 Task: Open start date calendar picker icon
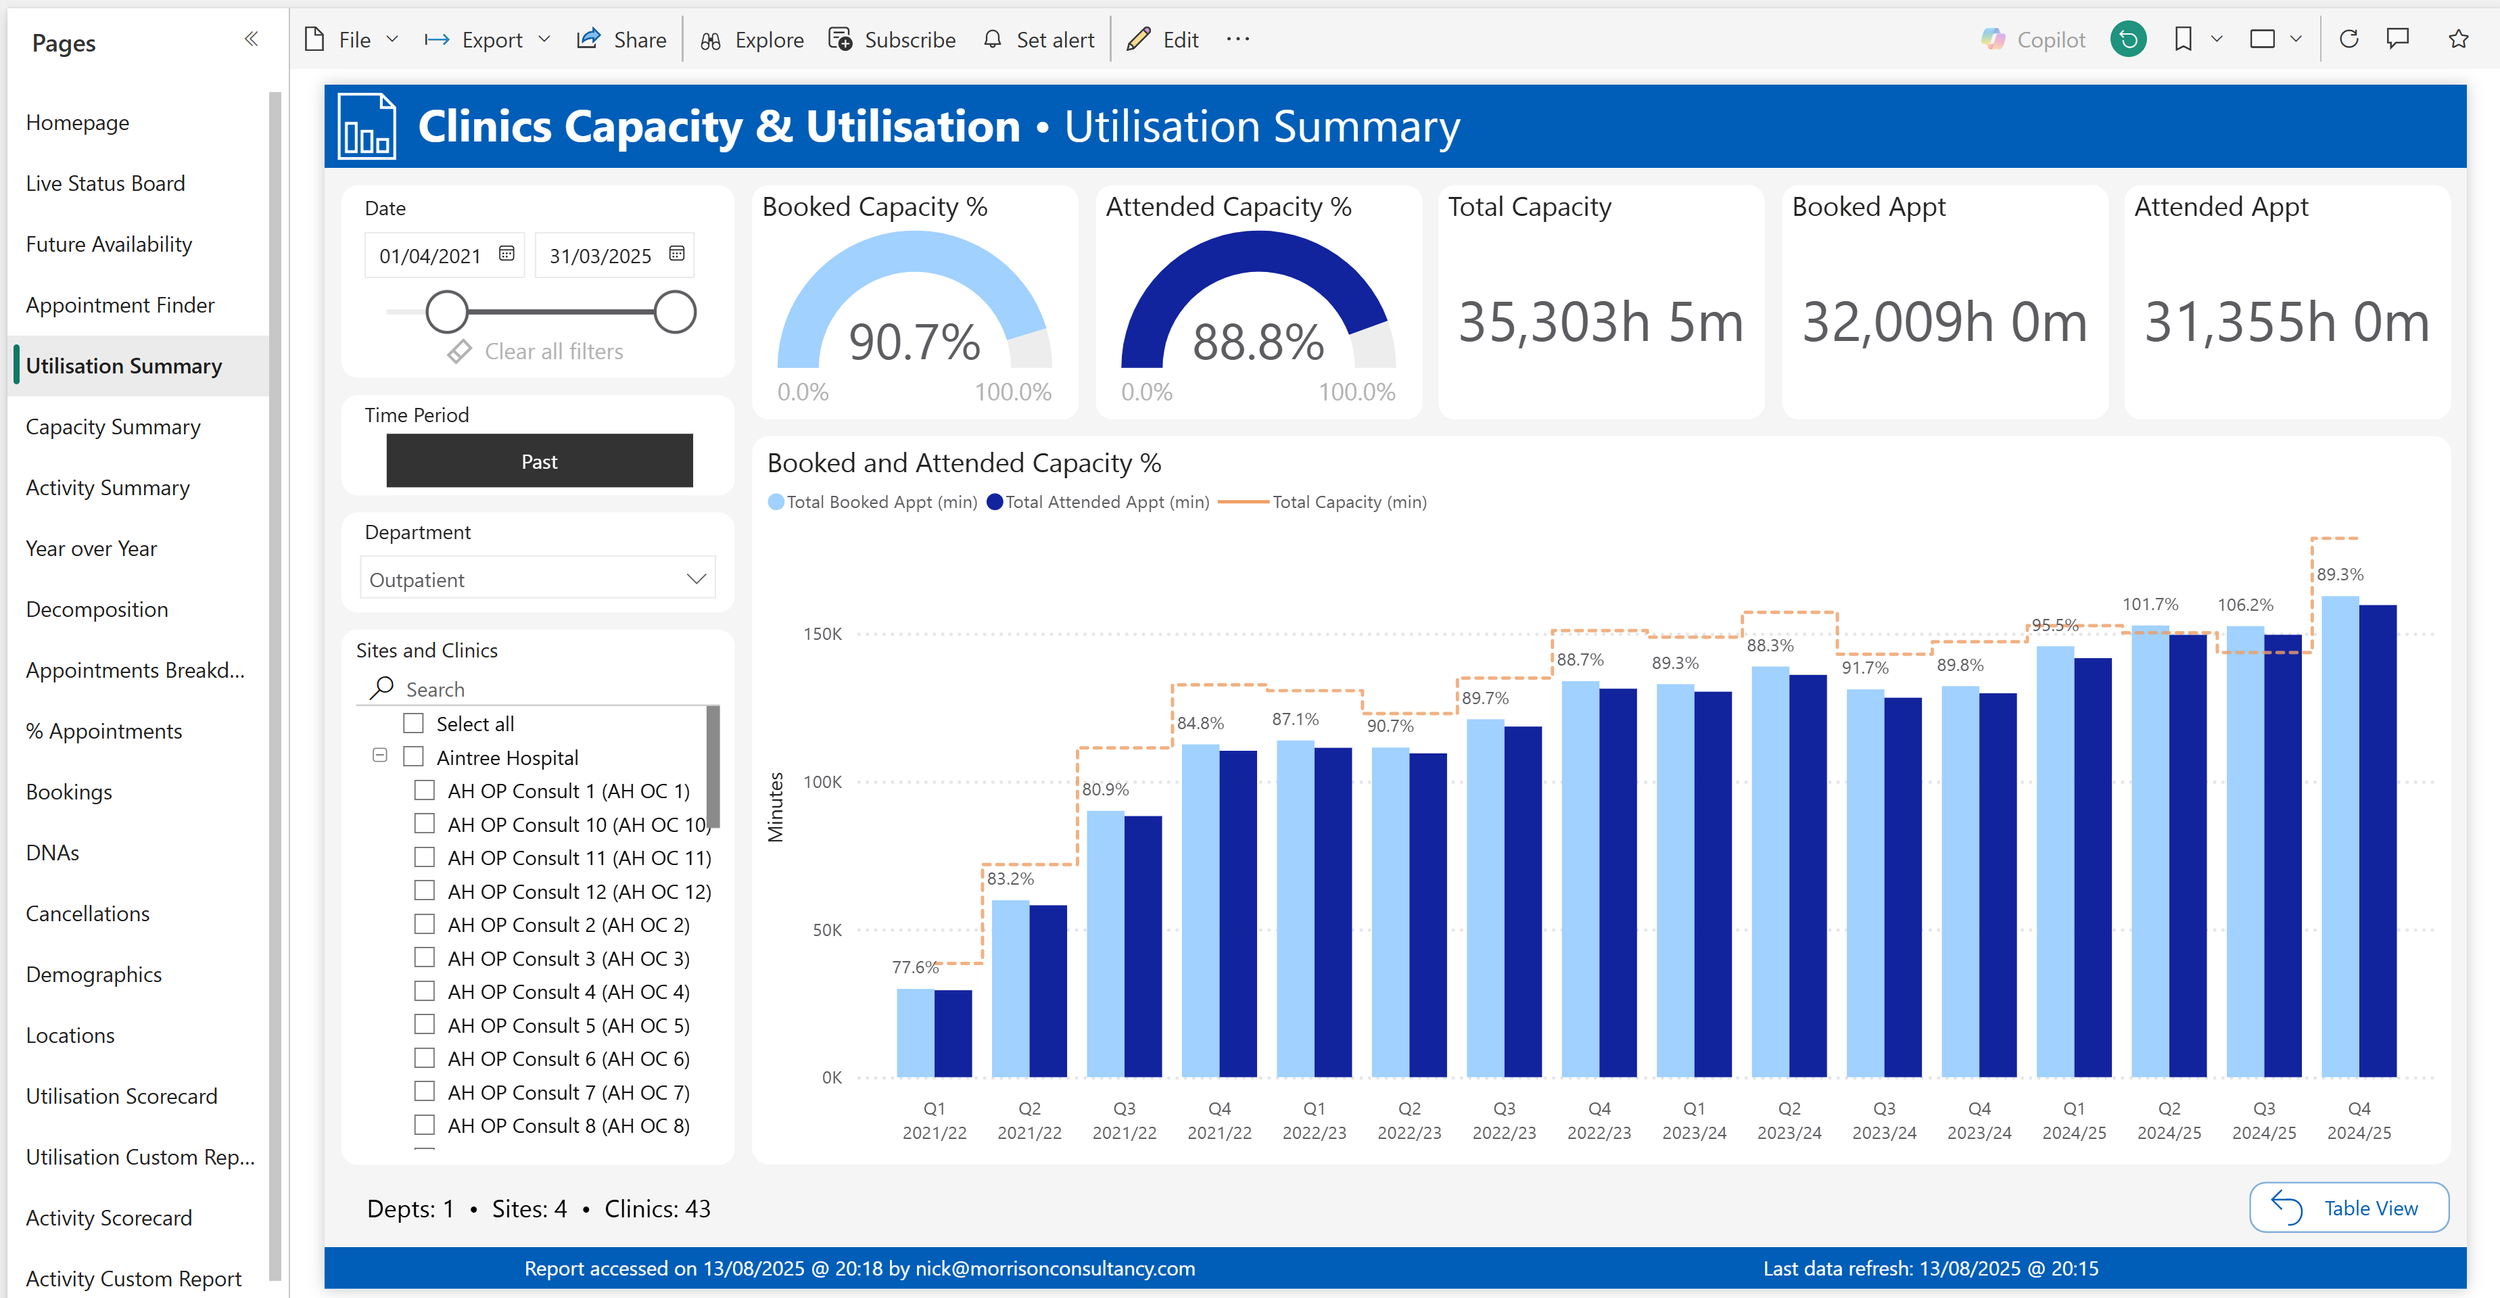coord(507,254)
